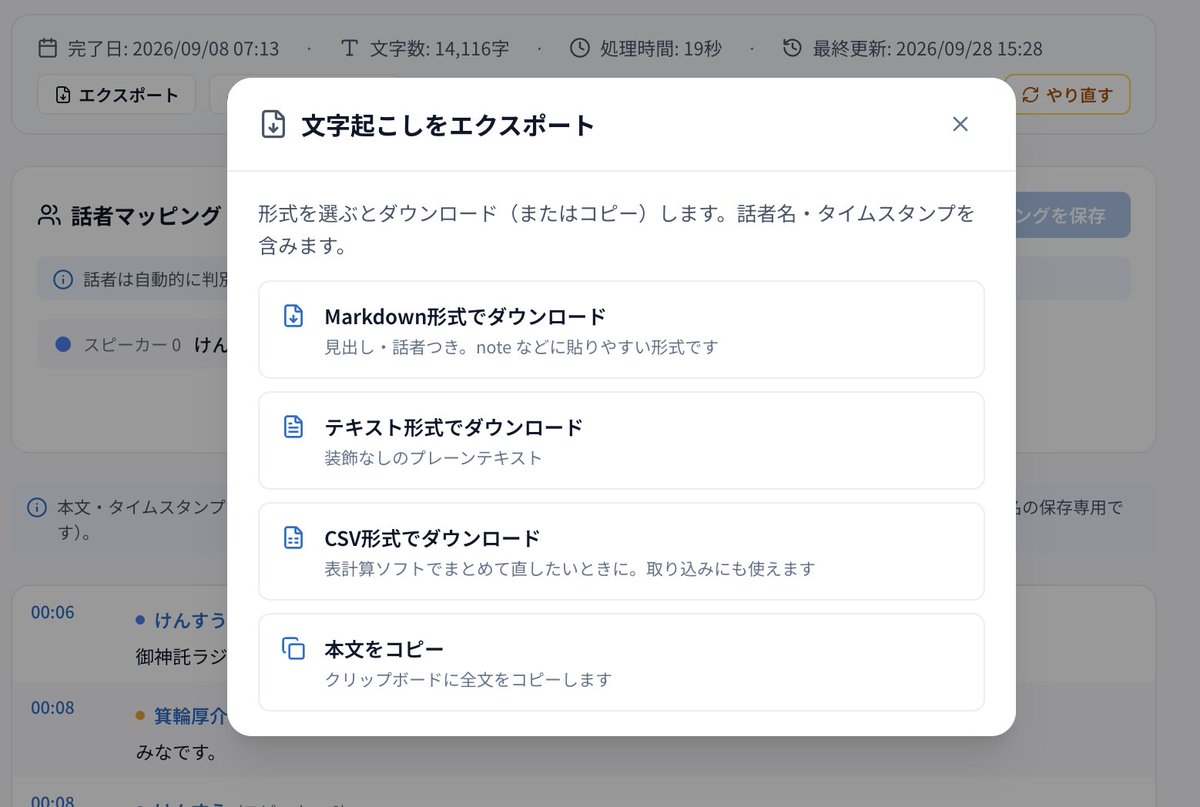Click the people icon beside 話者マッピング
1200x807 pixels.
49,215
